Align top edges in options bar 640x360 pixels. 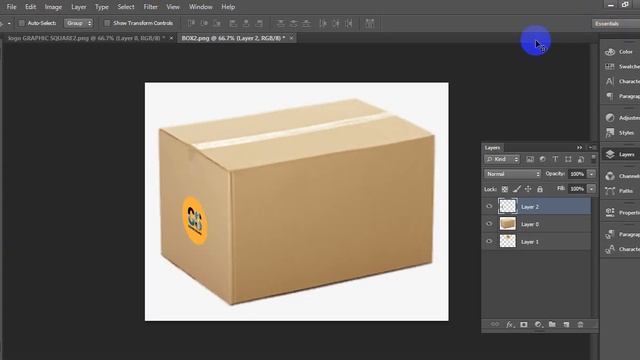tap(191, 23)
